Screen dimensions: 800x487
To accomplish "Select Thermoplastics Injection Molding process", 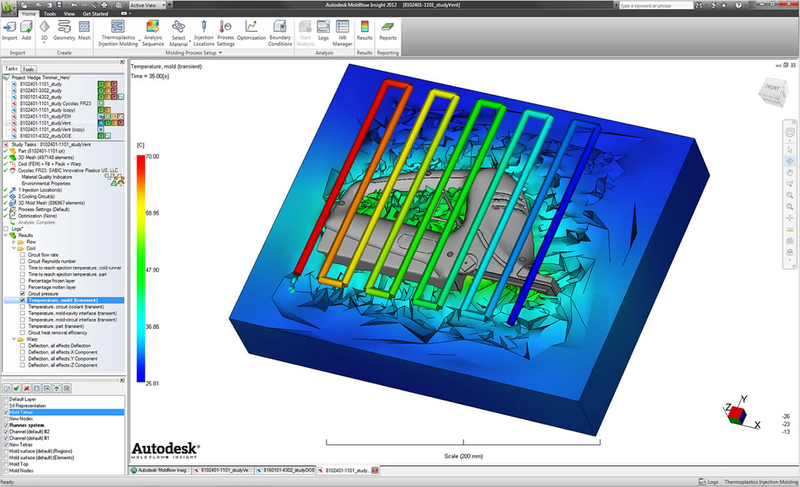I will click(x=118, y=33).
